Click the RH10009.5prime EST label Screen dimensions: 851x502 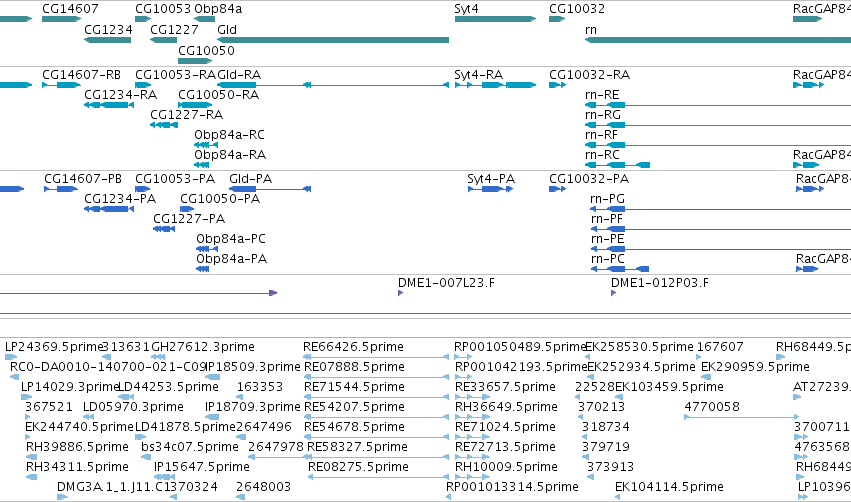[x=506, y=468]
